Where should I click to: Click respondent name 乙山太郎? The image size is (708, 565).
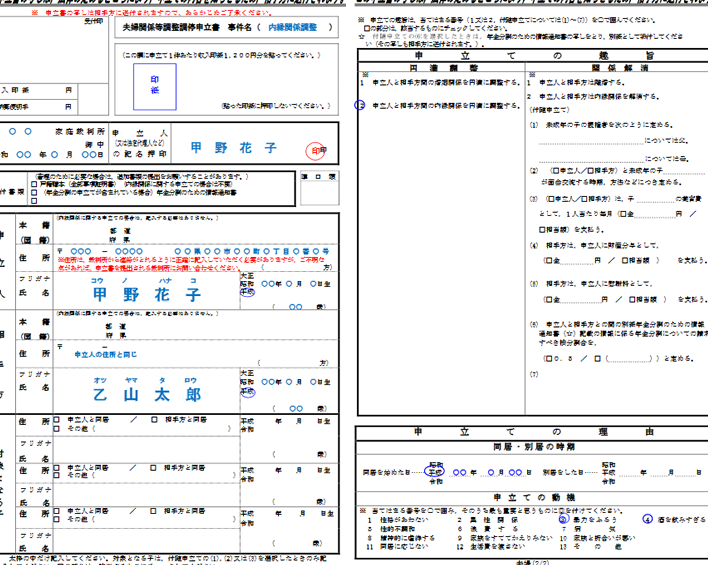pos(147,395)
